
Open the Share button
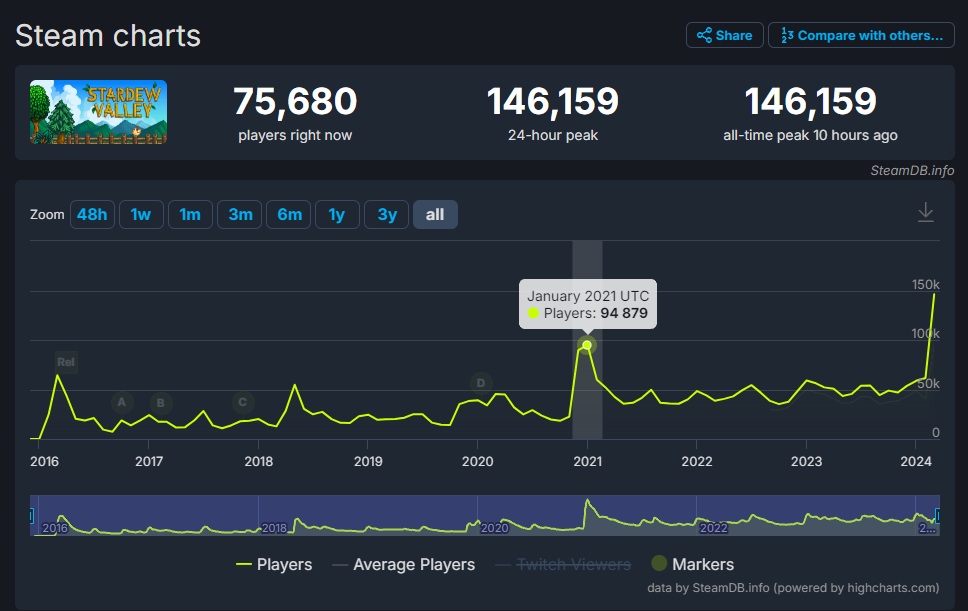tap(724, 35)
